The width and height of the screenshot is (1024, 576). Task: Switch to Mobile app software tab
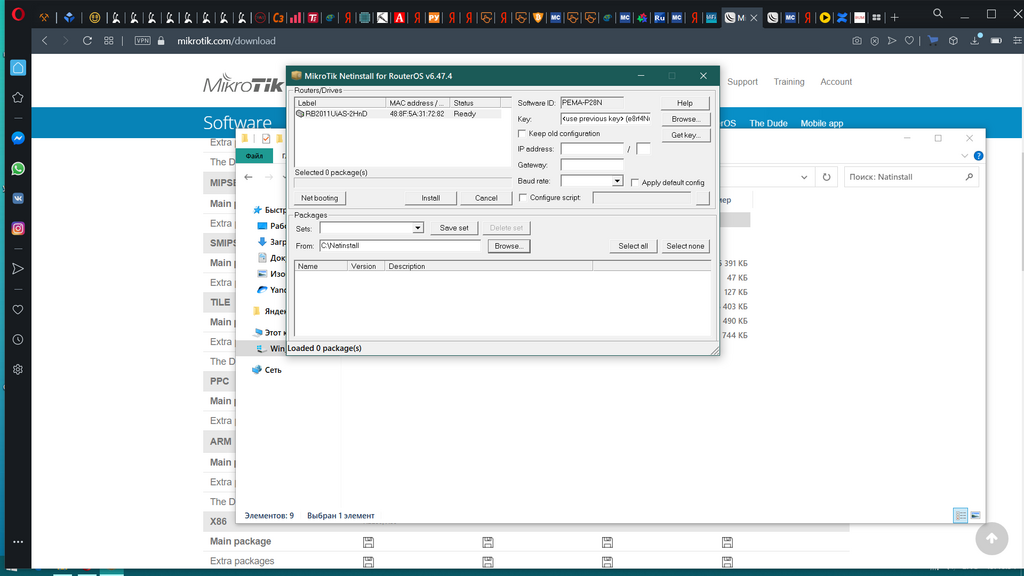point(822,123)
